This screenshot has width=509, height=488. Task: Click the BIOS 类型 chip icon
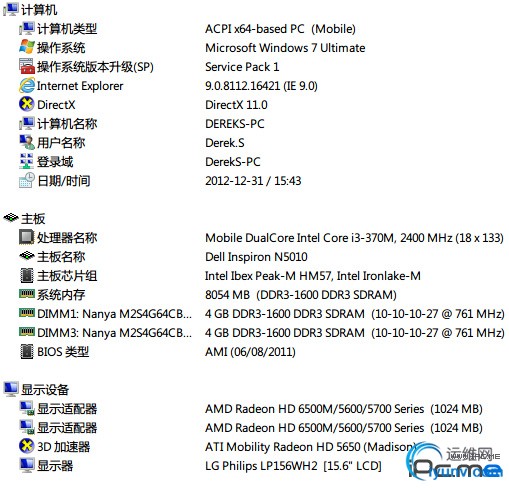coord(27,351)
